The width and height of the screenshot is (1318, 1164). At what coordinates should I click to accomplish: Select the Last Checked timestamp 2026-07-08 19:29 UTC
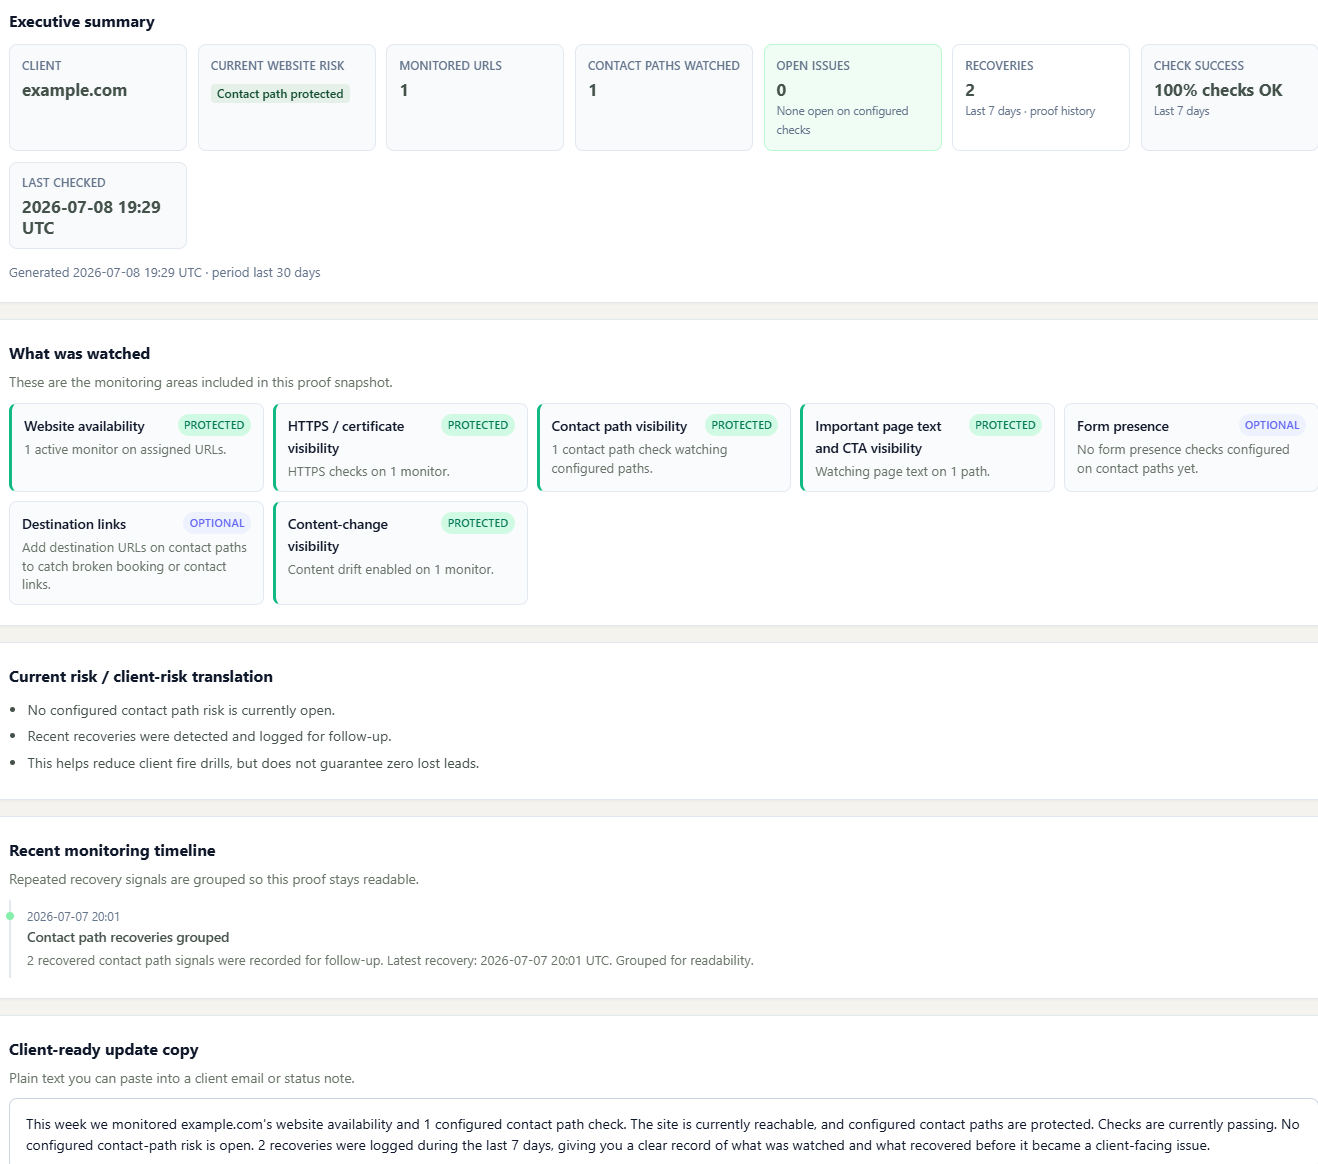tap(91, 217)
